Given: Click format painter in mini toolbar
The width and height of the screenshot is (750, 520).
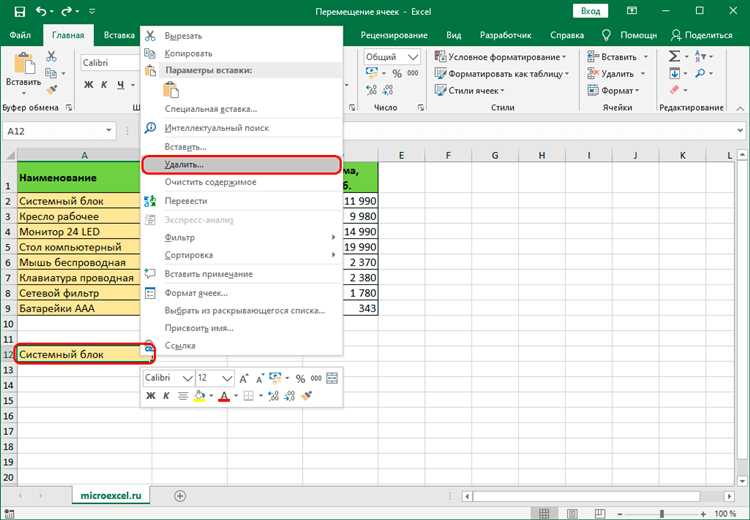Looking at the screenshot, I should point(307,396).
